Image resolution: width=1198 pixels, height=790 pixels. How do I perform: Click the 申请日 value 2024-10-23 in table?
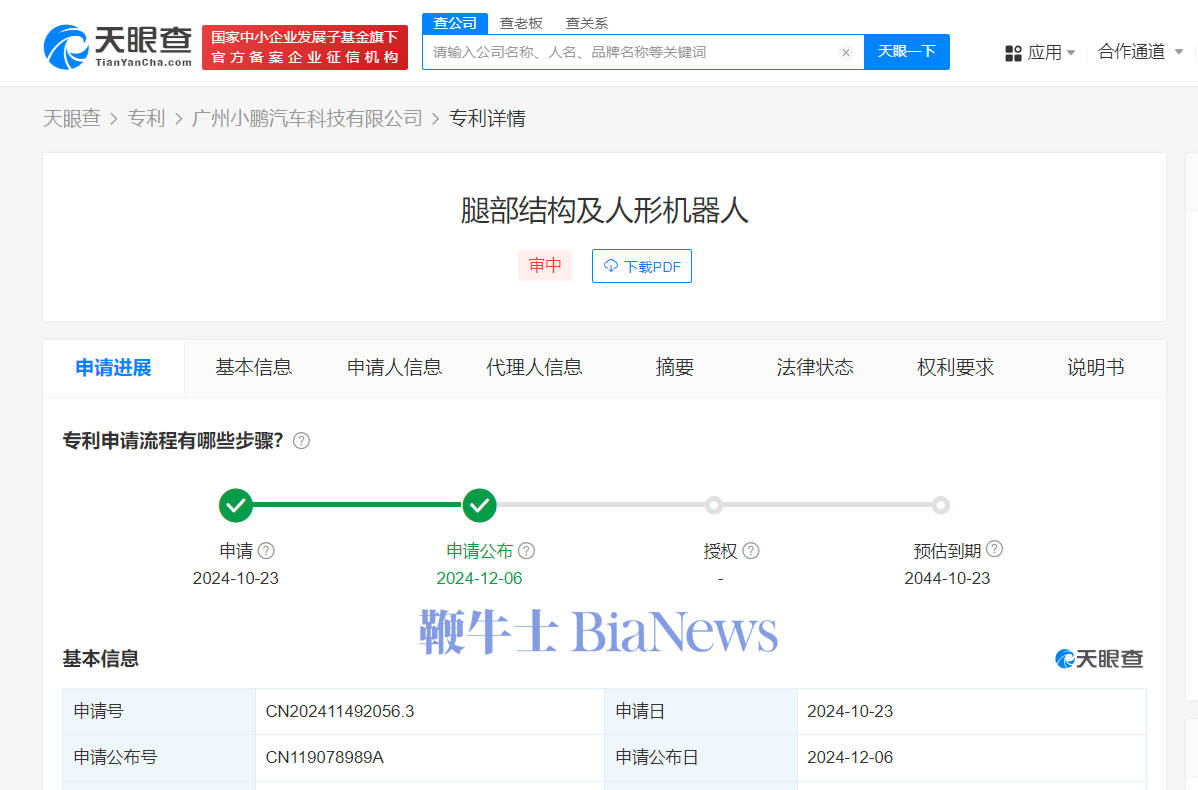[850, 712]
